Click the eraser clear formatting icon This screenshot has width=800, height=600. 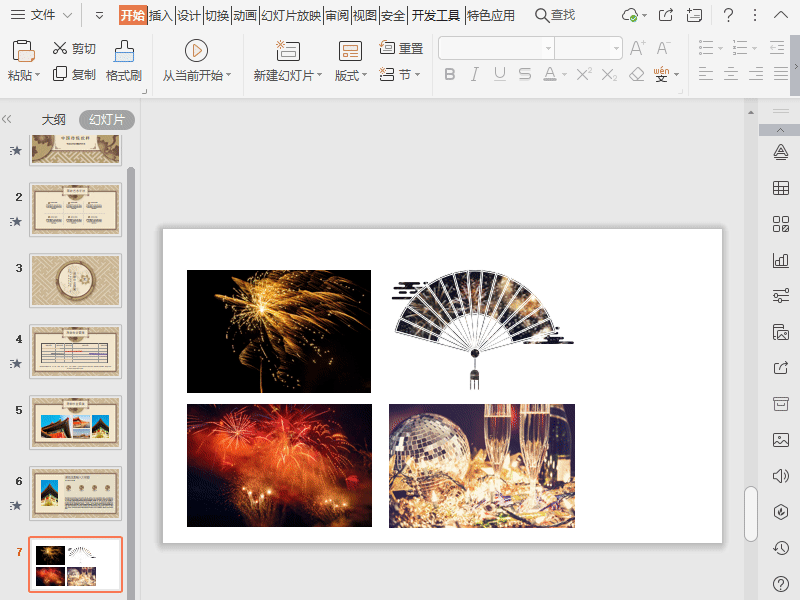pyautogui.click(x=637, y=74)
